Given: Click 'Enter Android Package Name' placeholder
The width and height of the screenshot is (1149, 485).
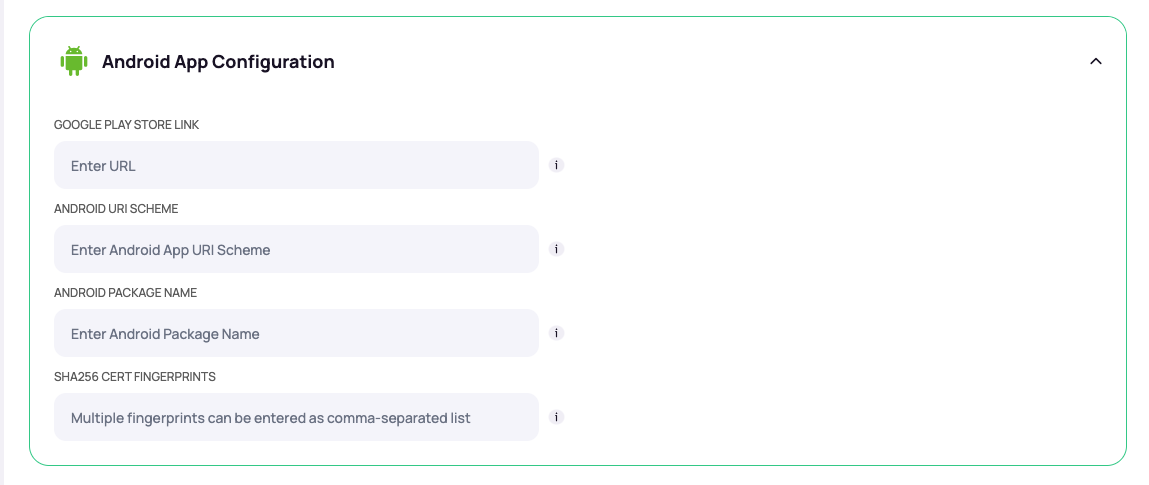Looking at the screenshot, I should (x=165, y=334).
